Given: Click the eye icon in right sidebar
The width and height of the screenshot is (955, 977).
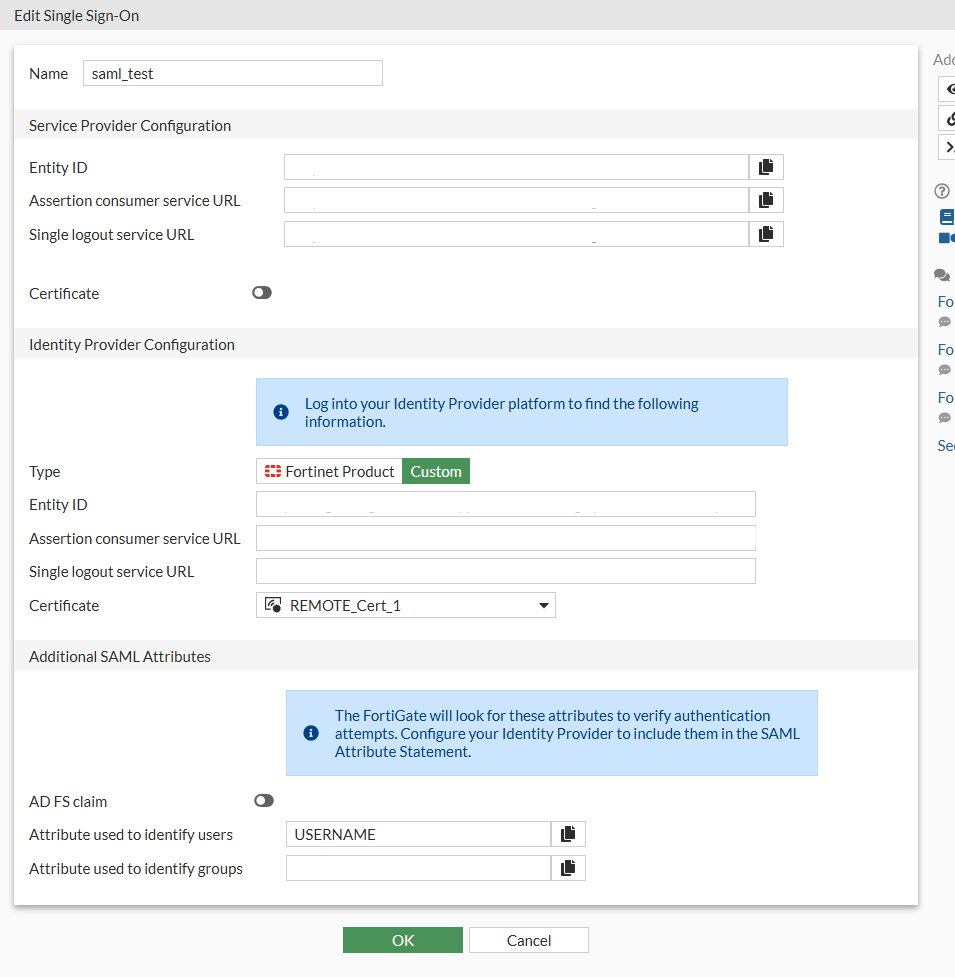Looking at the screenshot, I should [948, 89].
